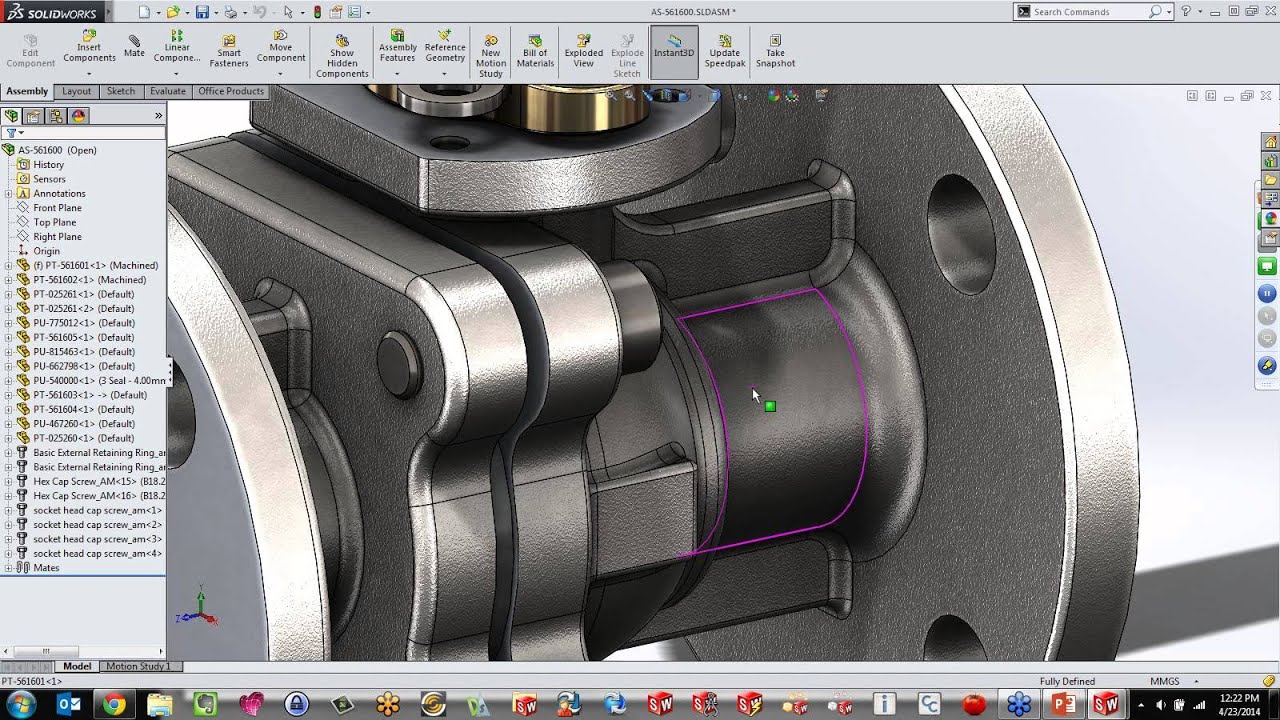Switch to the Sketch tab

(121, 91)
